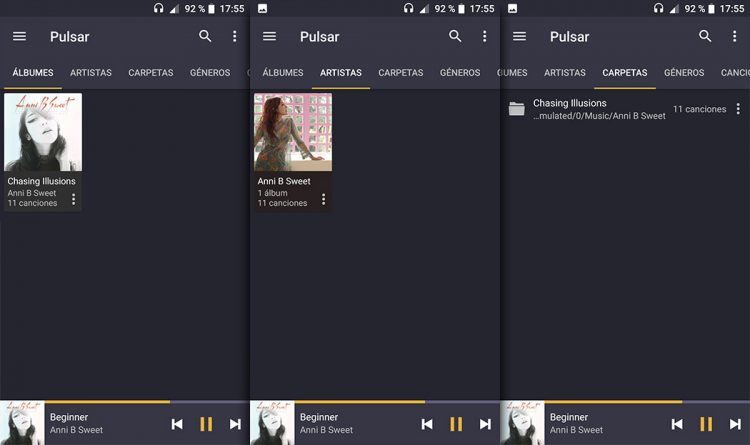Open overflow menu in the right Carpetas screen header
Image resolution: width=750 pixels, height=445 pixels.
(734, 36)
